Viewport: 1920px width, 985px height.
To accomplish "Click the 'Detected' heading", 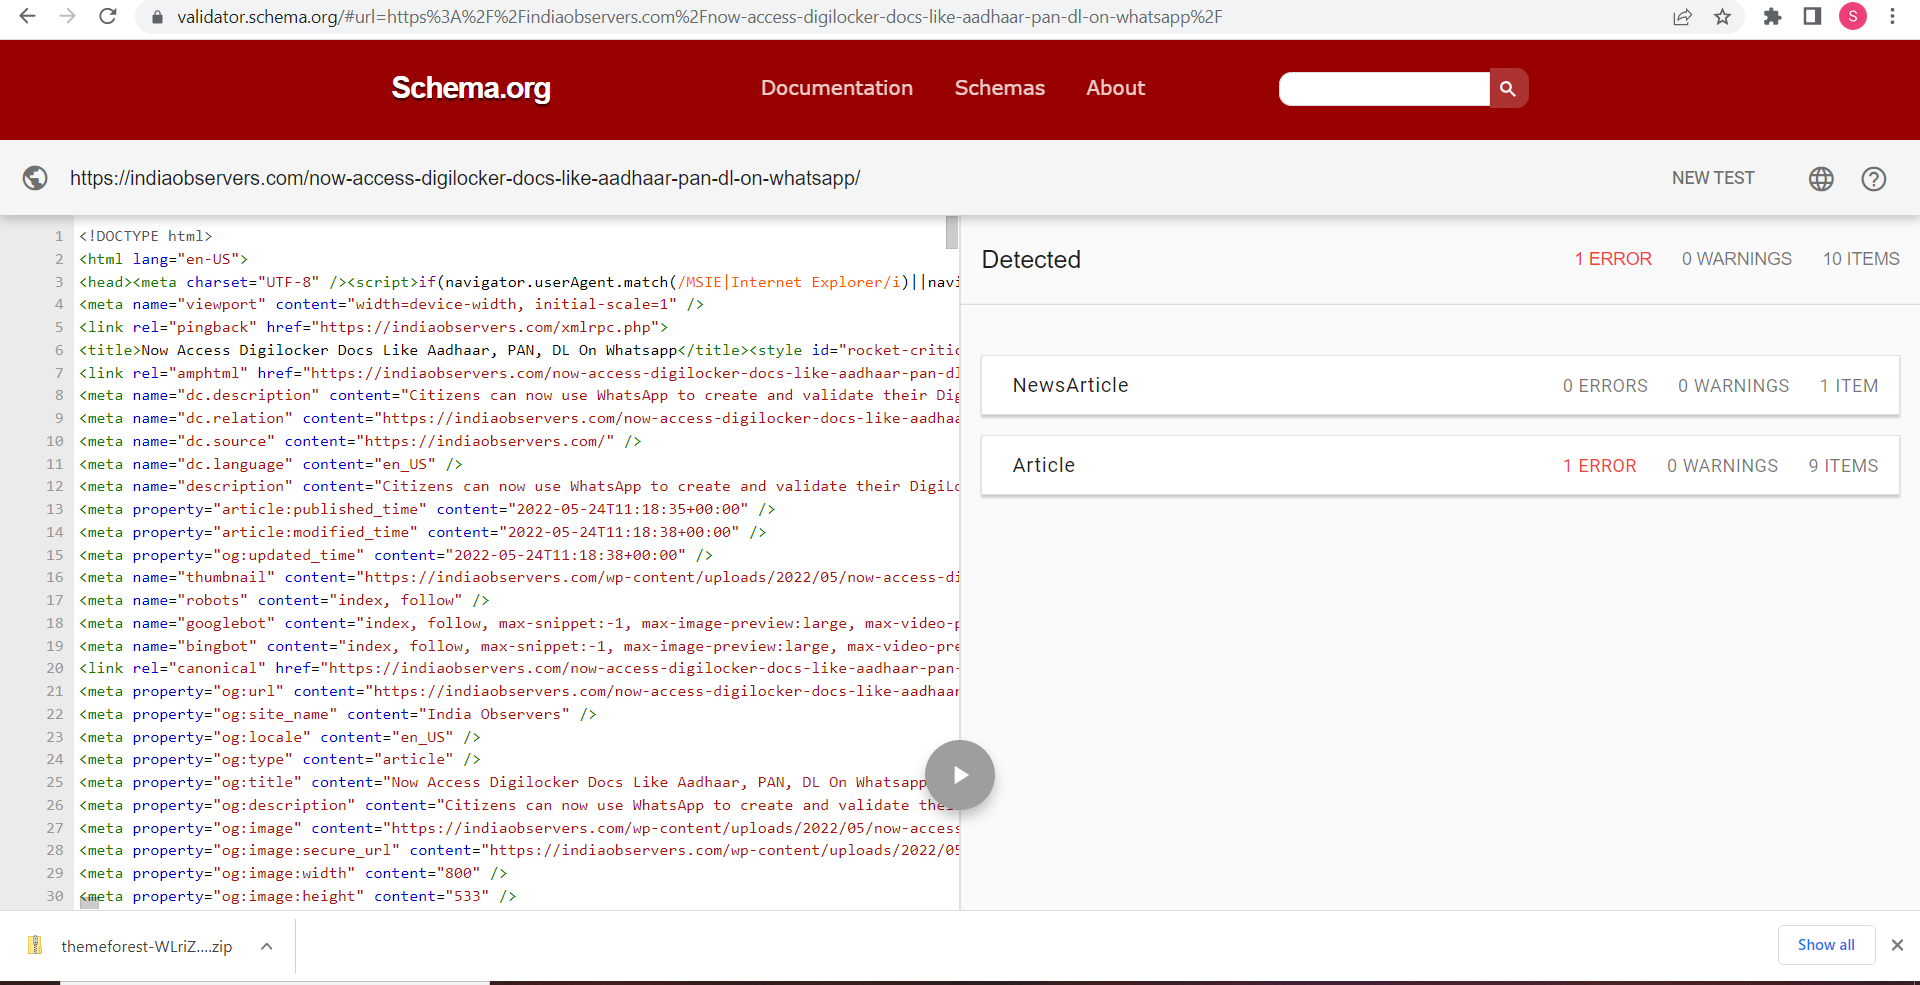I will tap(1031, 260).
